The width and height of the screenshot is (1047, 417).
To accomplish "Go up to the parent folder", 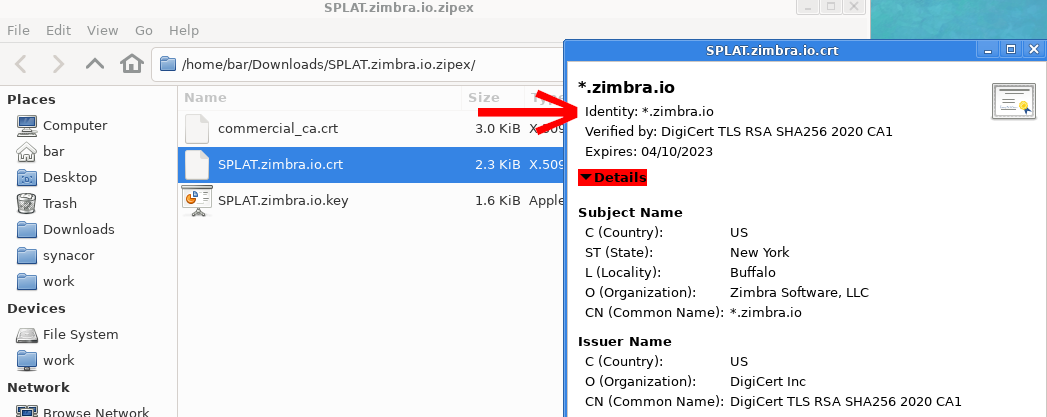I will (x=95, y=64).
